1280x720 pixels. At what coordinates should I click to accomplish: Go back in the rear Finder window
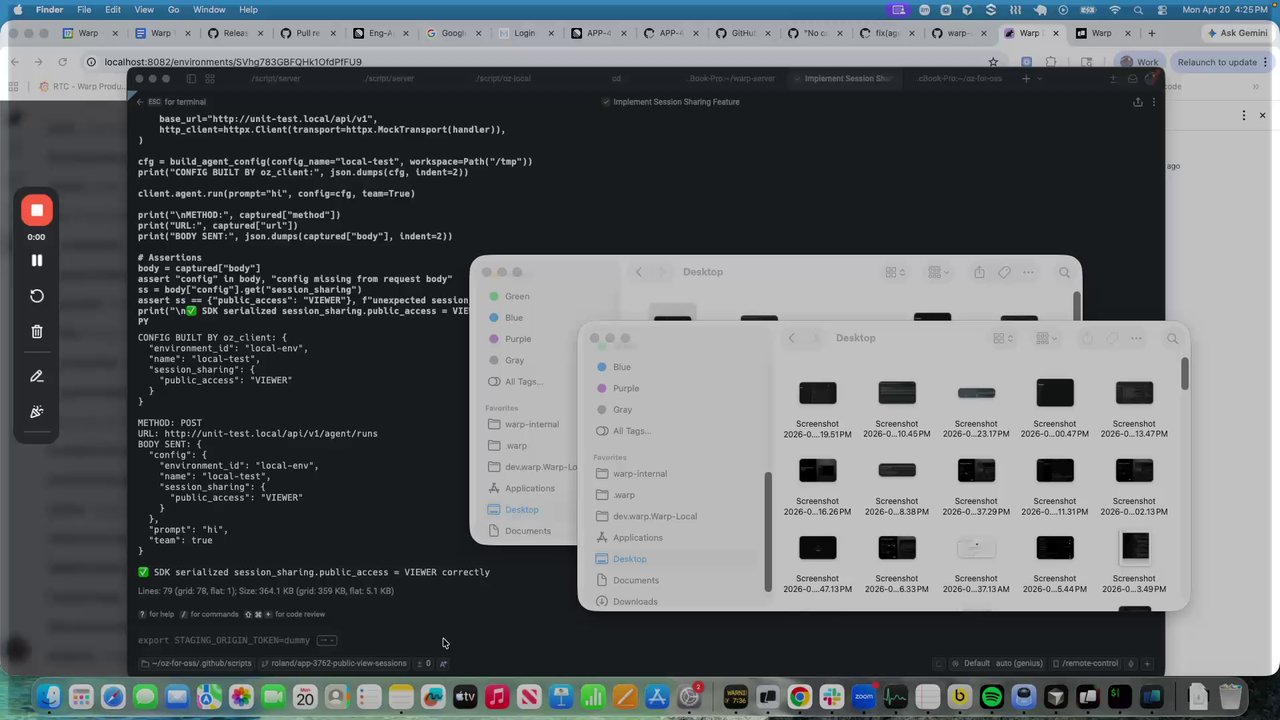coord(638,272)
